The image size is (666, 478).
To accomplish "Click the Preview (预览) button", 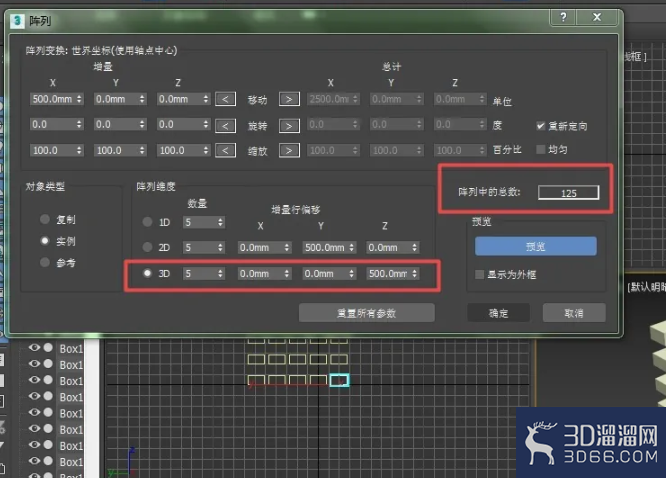I will (x=535, y=246).
